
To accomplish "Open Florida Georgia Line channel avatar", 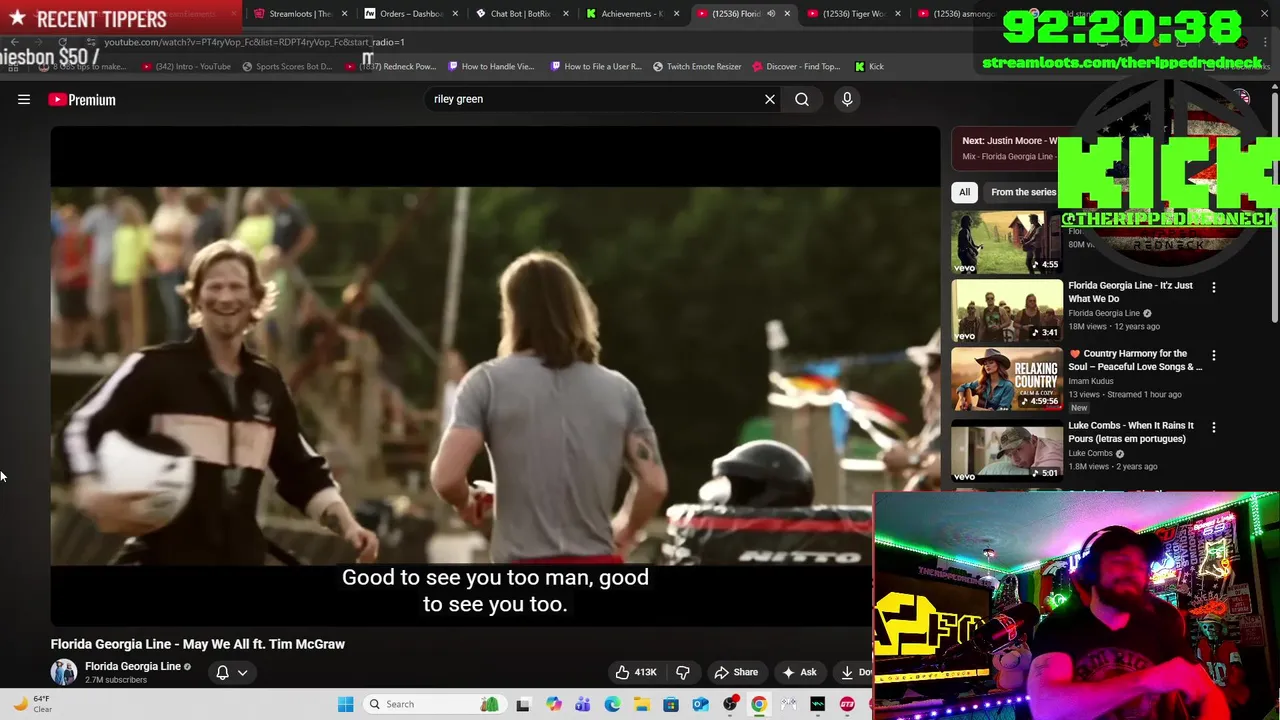I will pos(64,672).
